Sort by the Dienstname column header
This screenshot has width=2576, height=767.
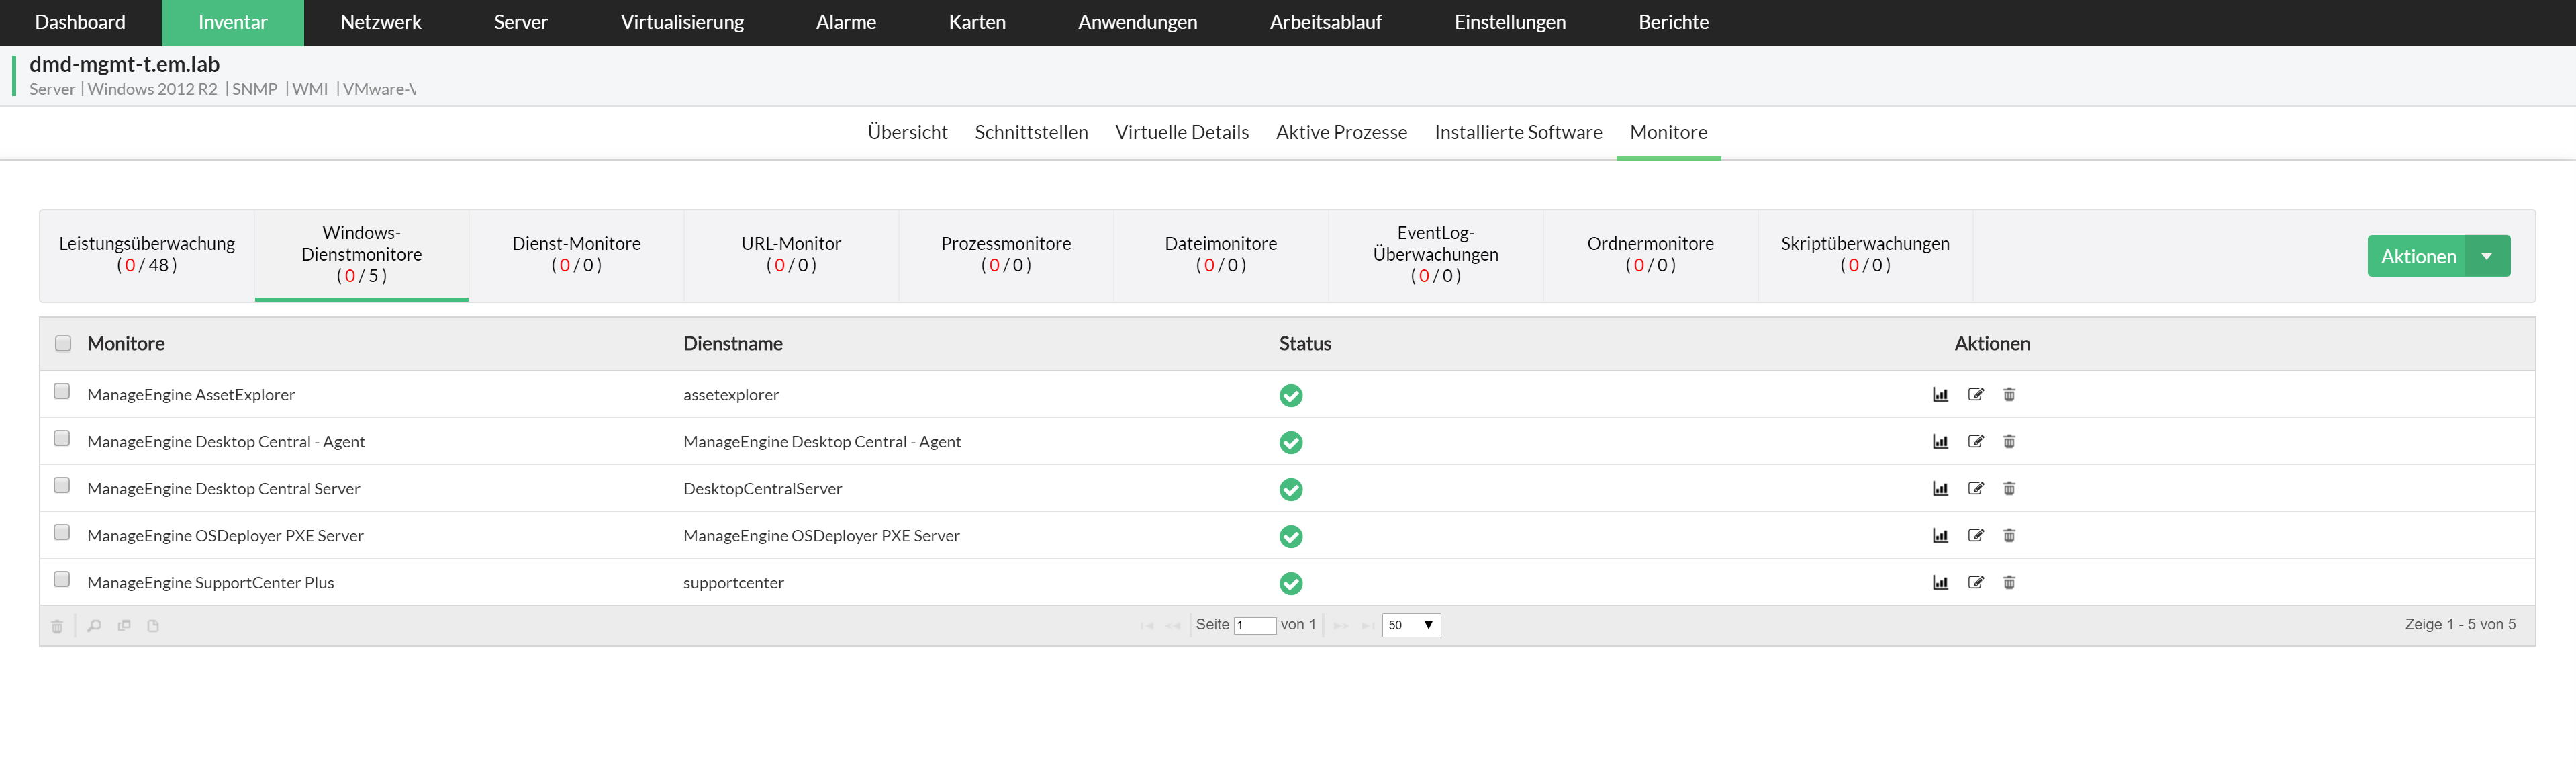732,343
